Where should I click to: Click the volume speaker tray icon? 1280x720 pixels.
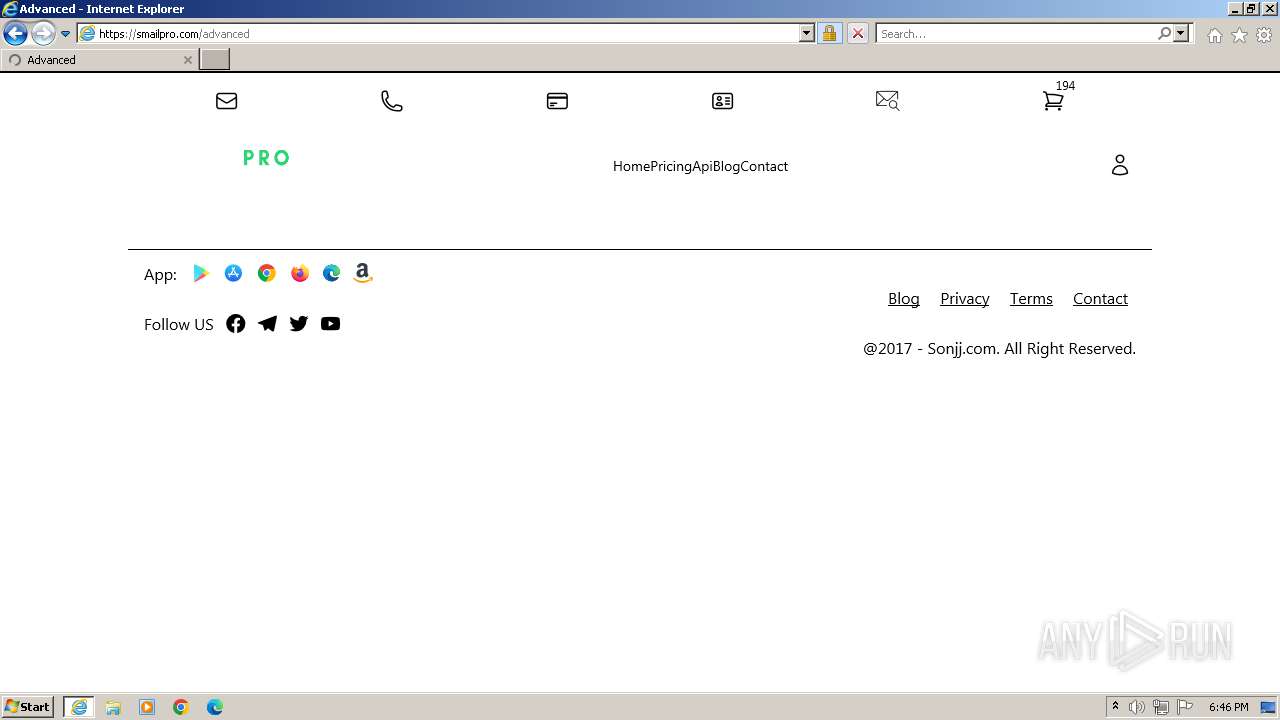coord(1137,707)
